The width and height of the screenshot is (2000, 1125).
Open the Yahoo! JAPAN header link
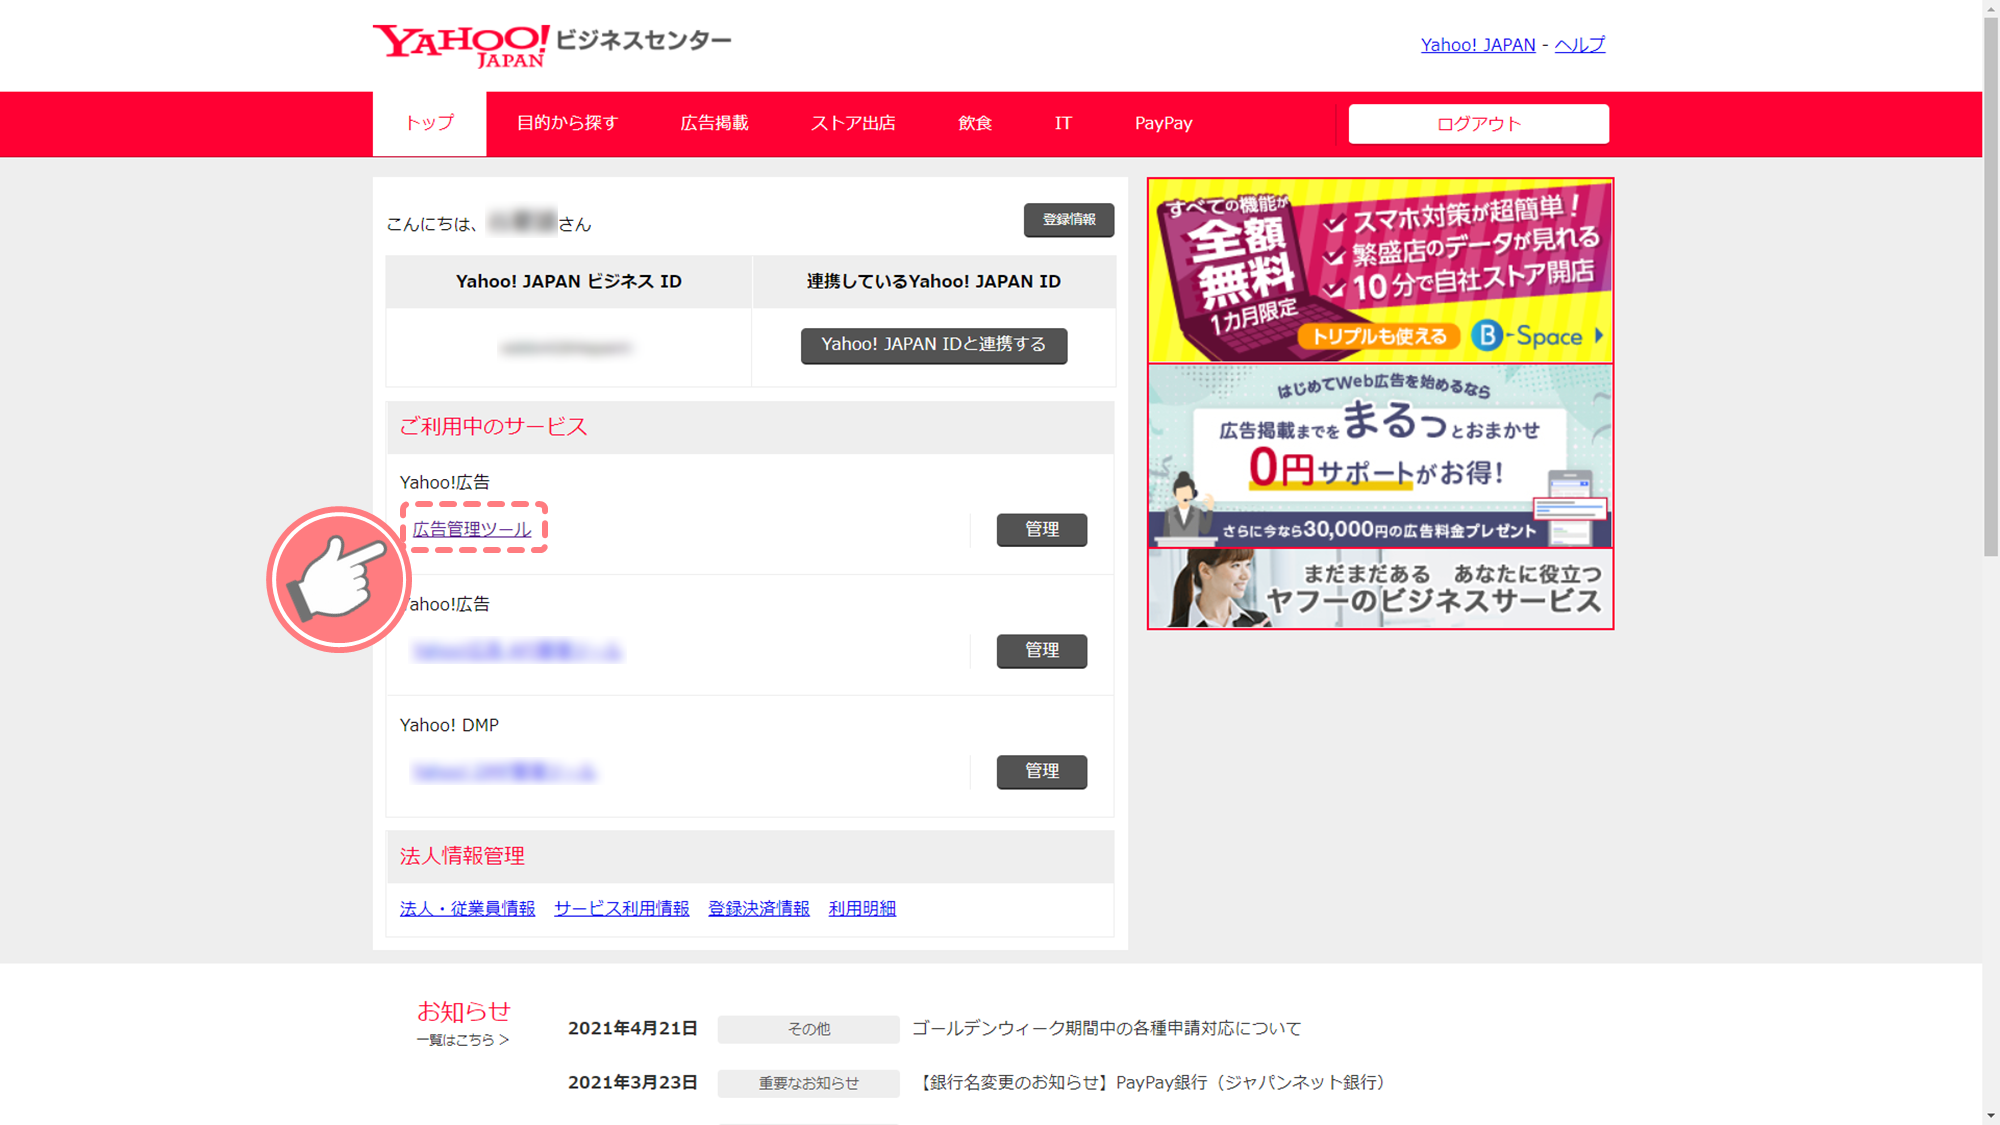point(1477,45)
